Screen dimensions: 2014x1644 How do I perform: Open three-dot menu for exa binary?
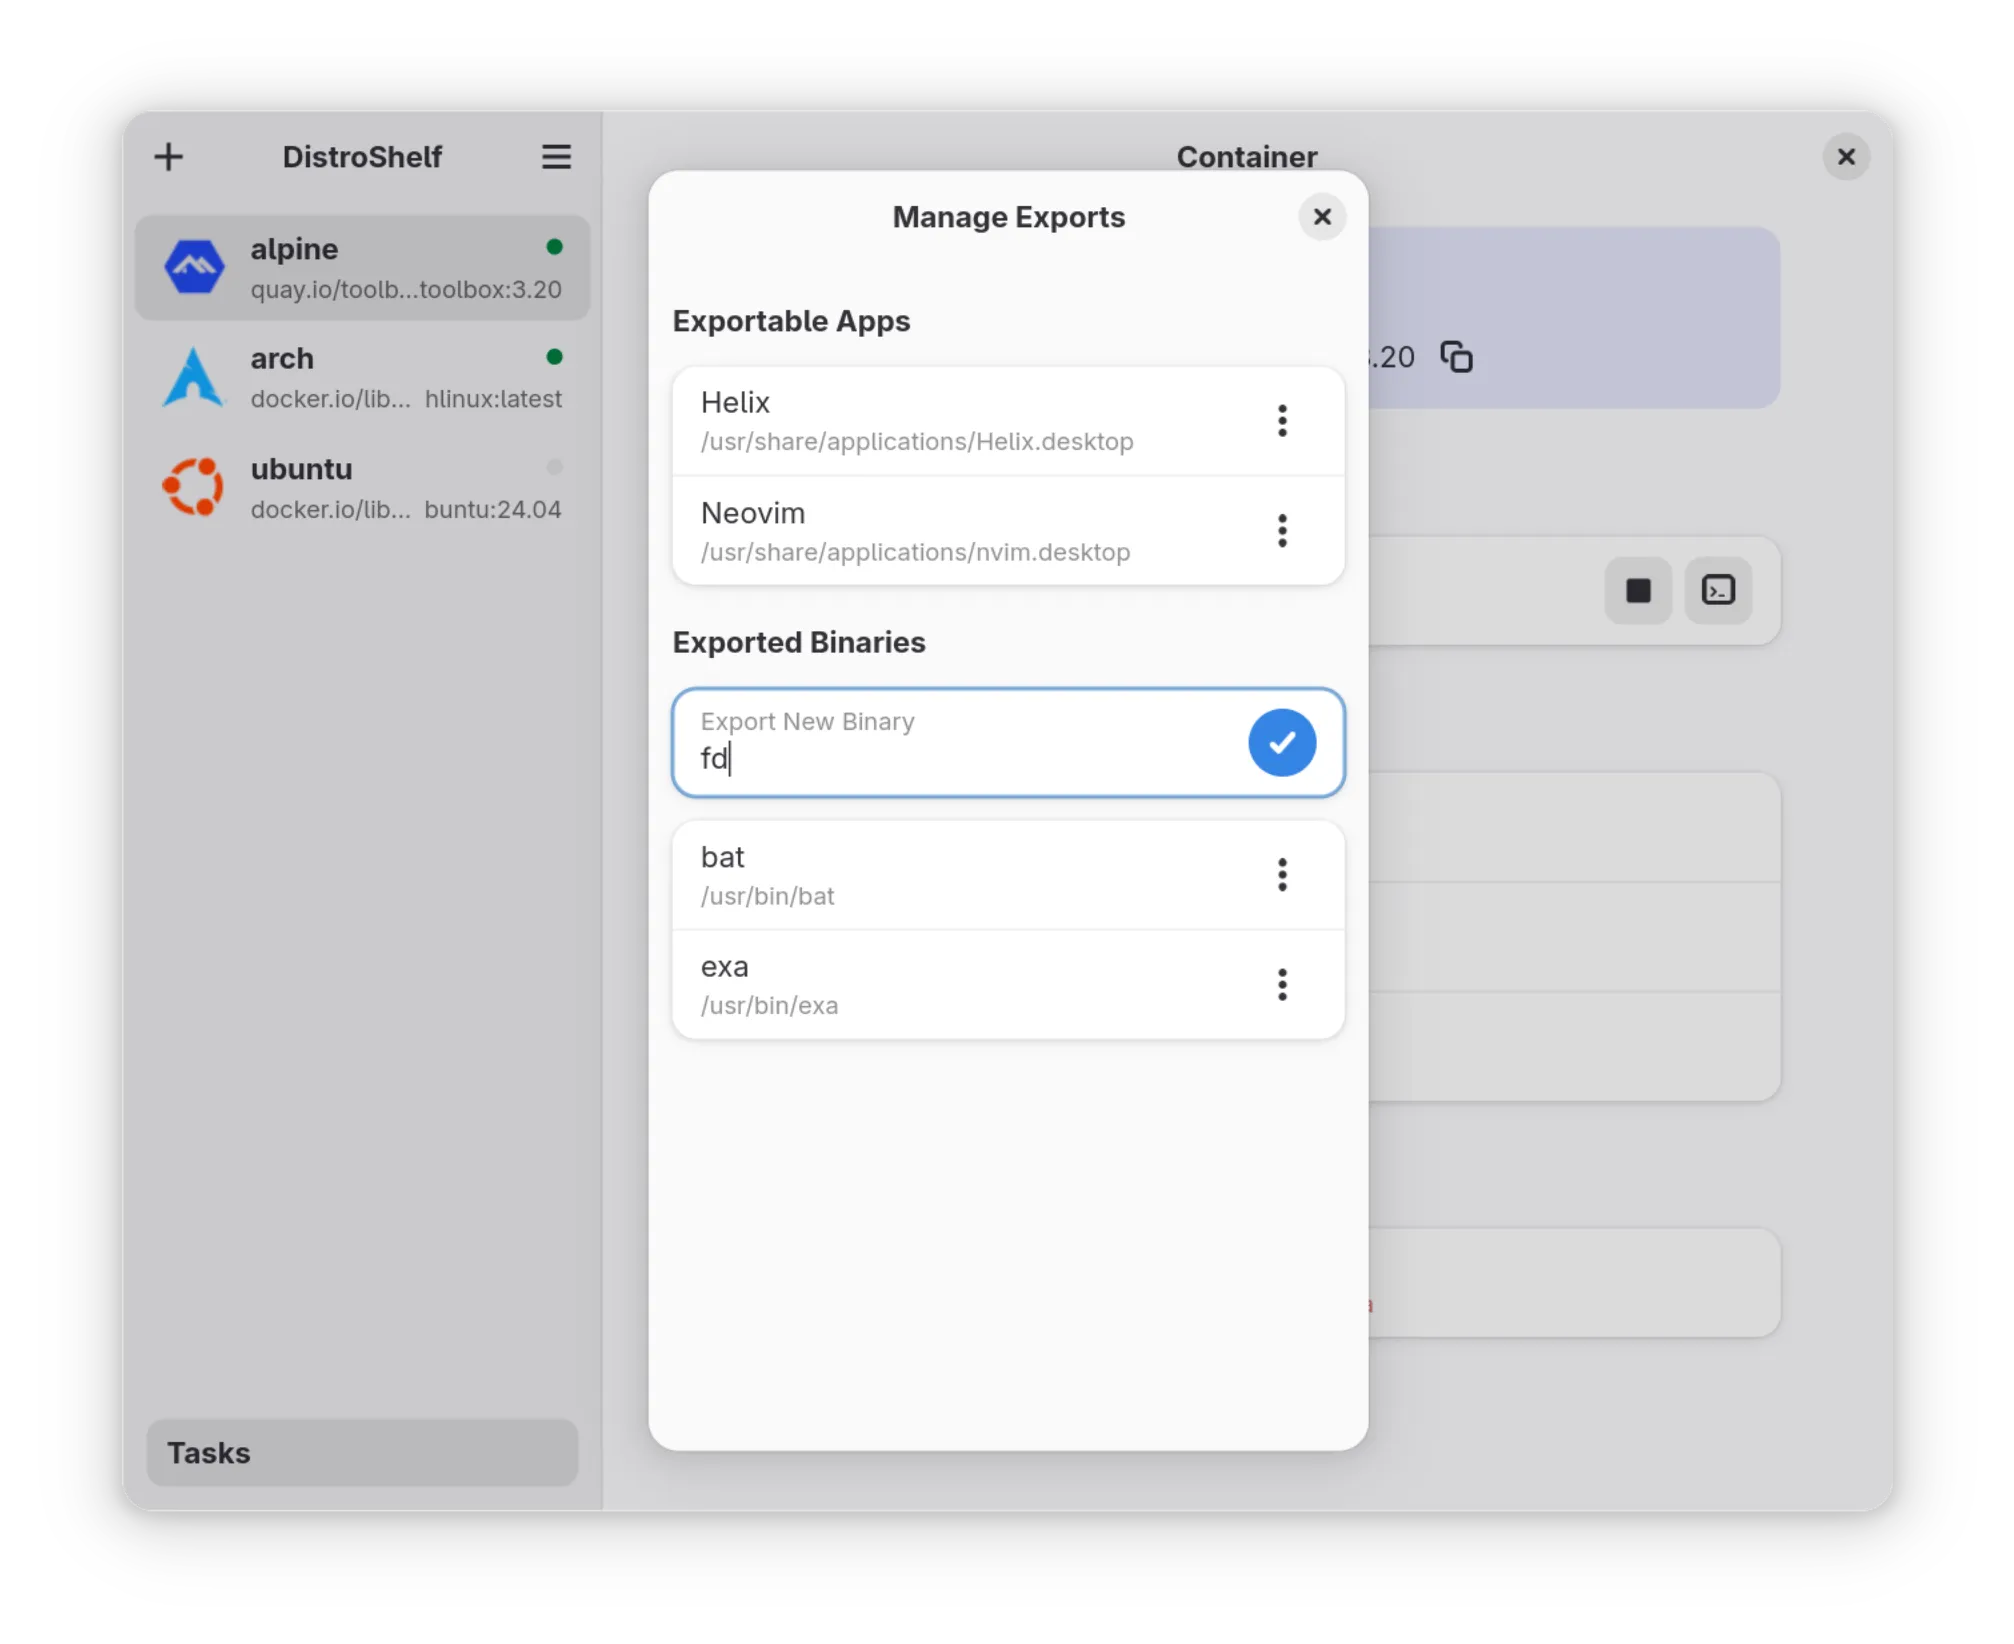point(1281,985)
